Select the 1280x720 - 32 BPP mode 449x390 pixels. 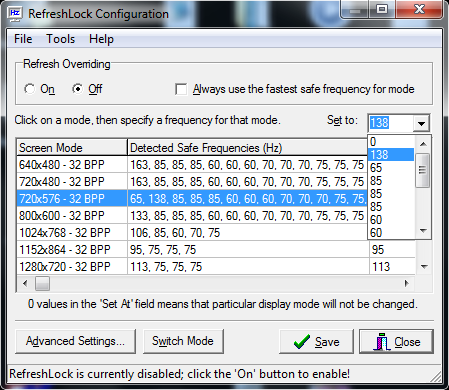(72, 267)
